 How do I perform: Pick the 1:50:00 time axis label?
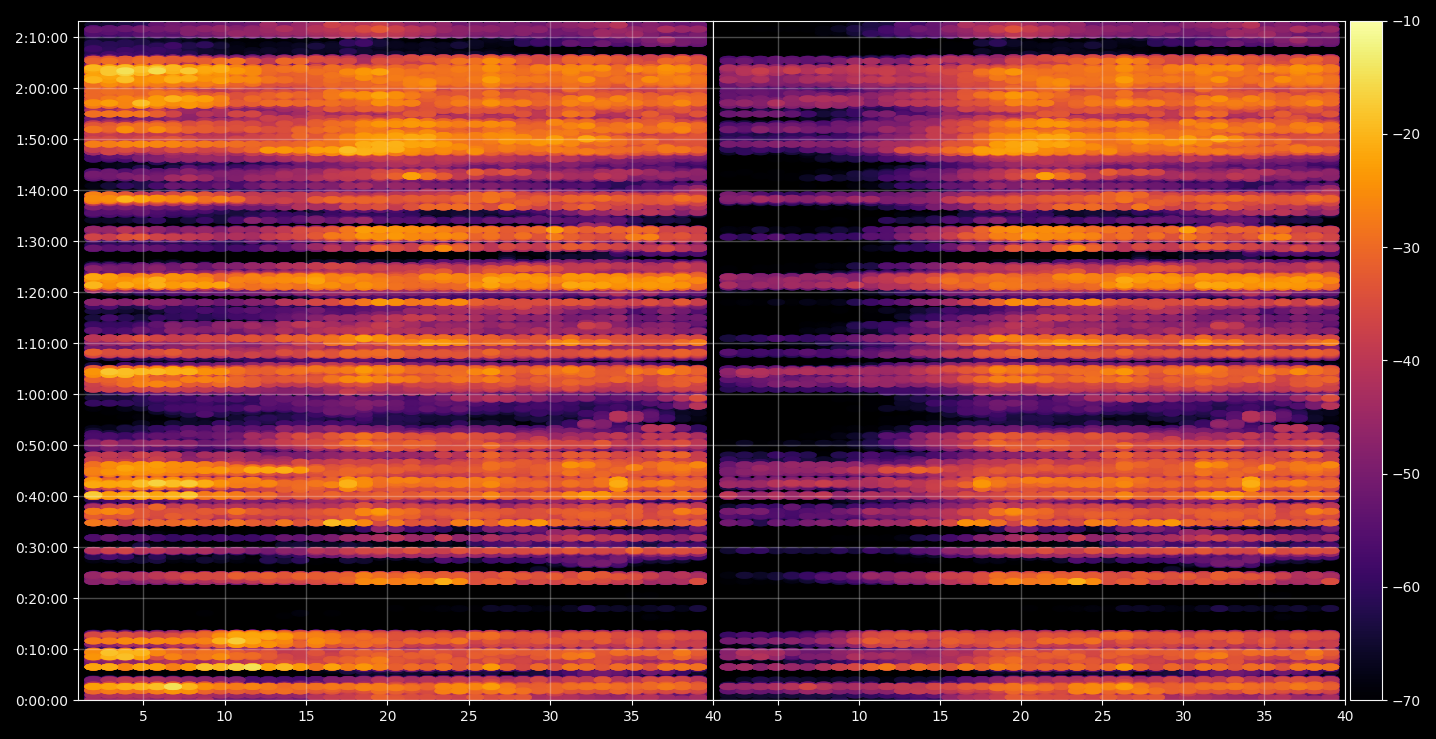[x=42, y=139]
